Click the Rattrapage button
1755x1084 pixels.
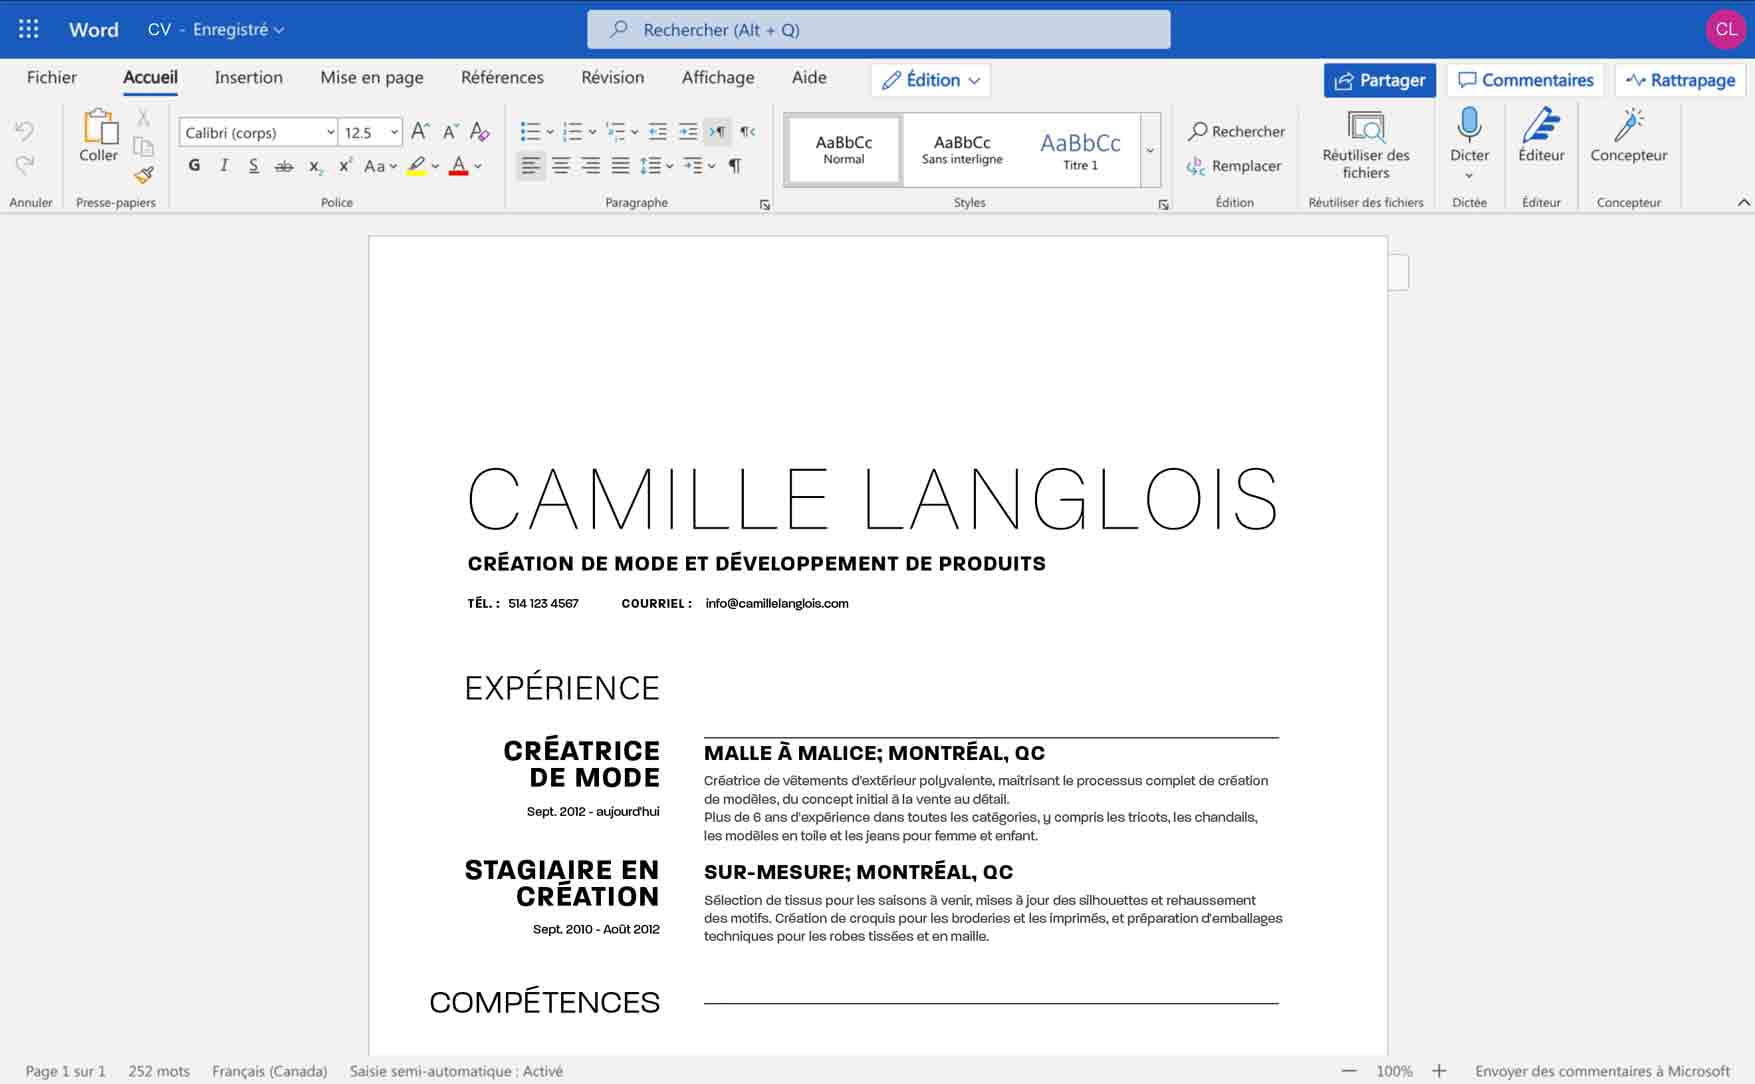pyautogui.click(x=1680, y=80)
